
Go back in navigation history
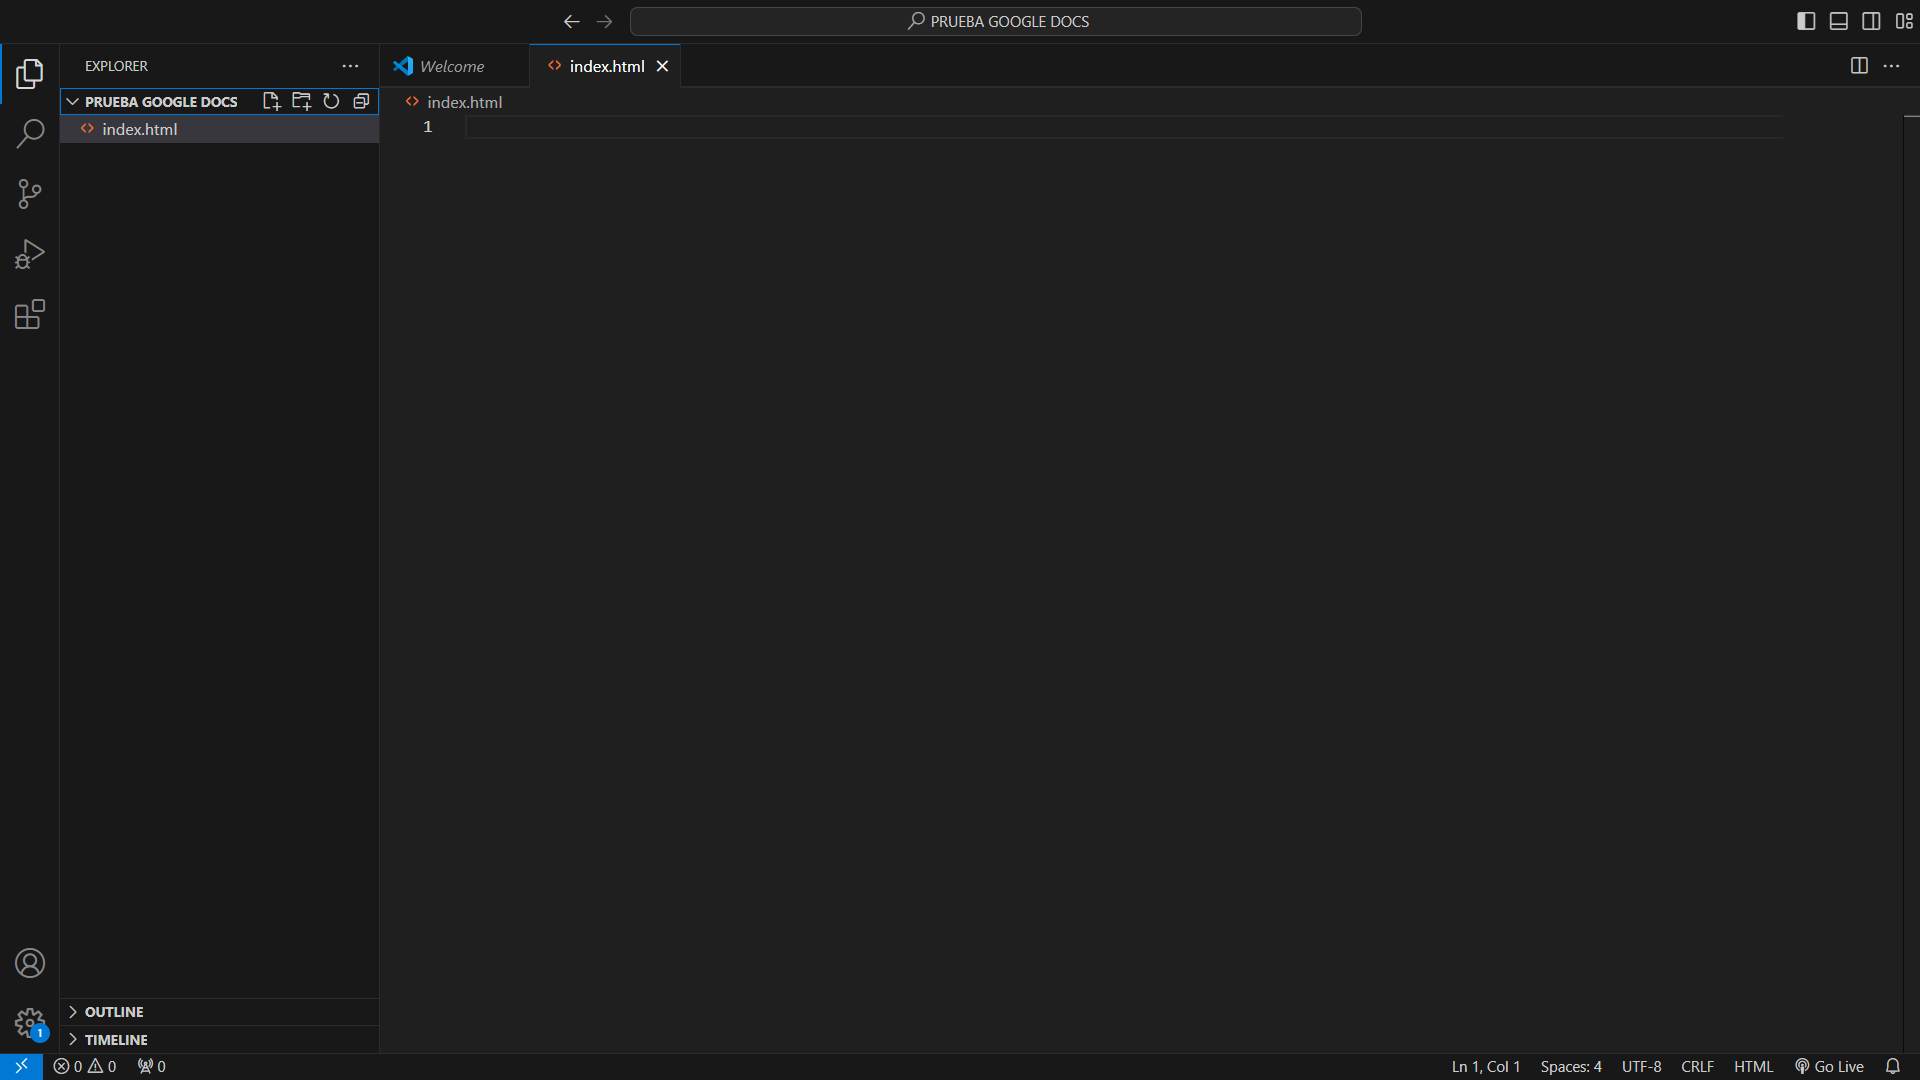pos(572,21)
